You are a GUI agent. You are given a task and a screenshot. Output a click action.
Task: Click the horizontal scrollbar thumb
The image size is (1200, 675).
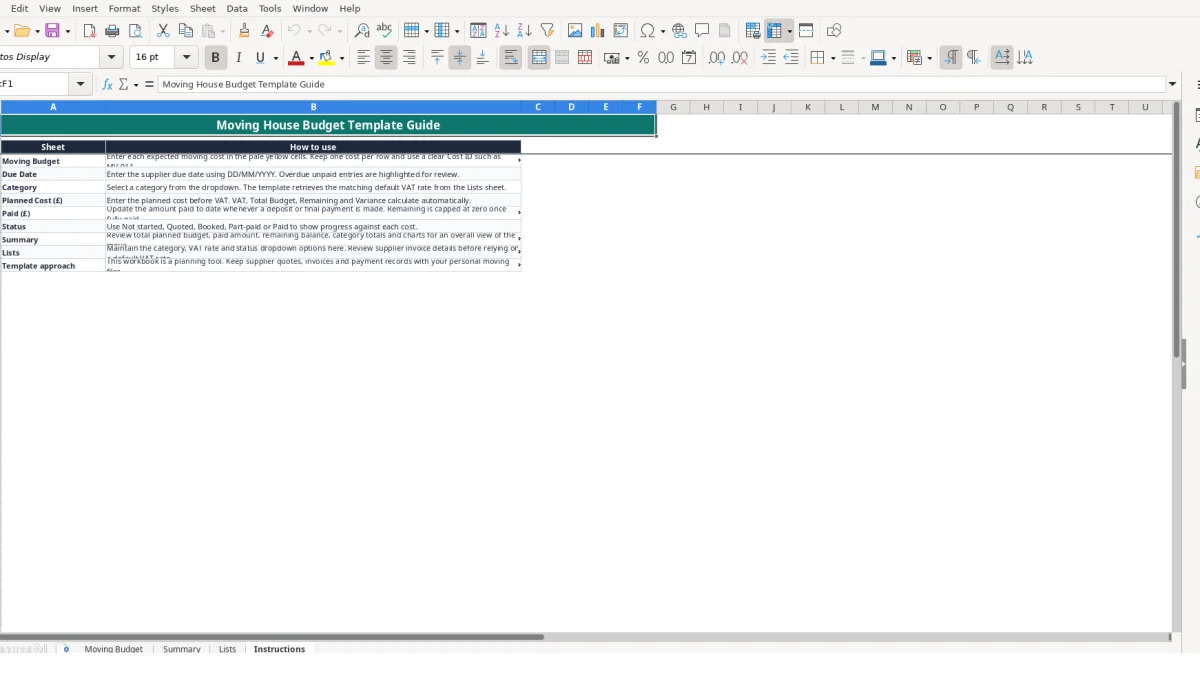click(x=272, y=636)
